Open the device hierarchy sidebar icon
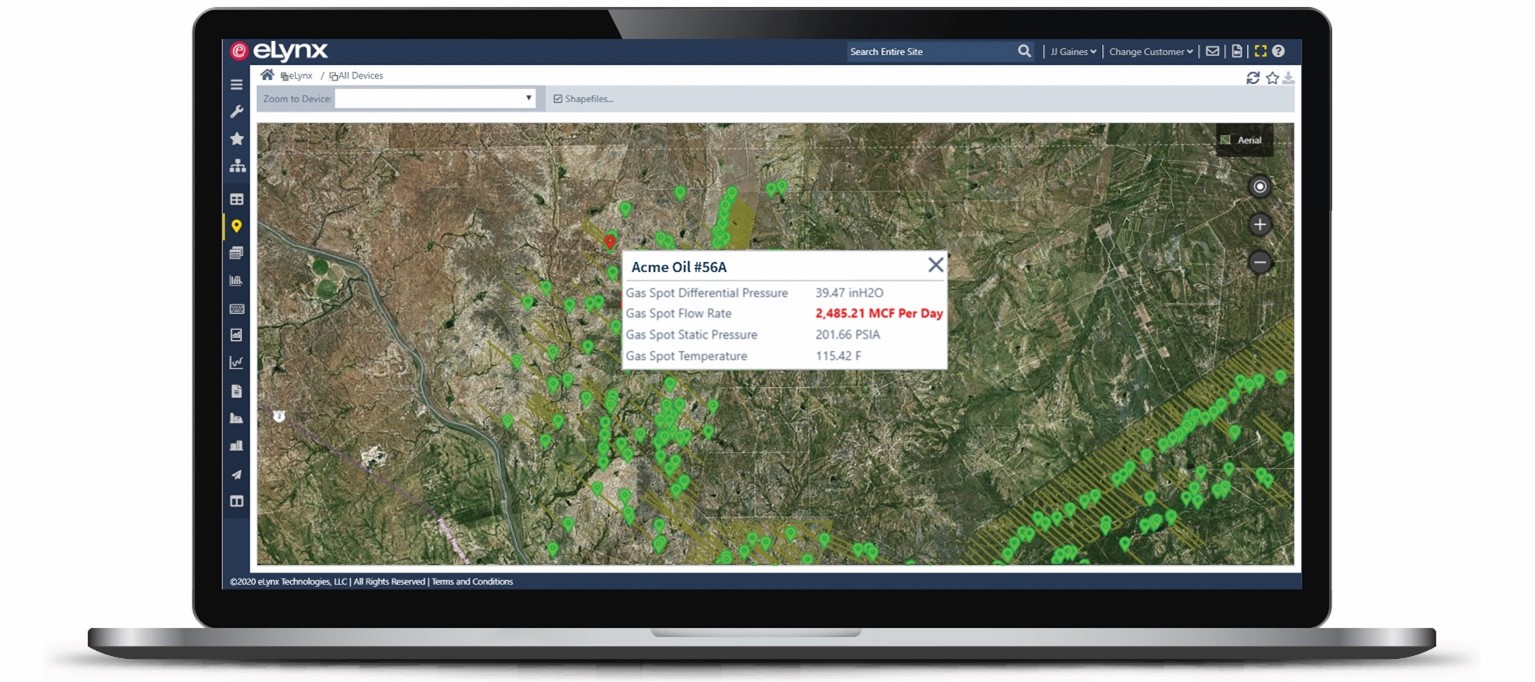 237,165
